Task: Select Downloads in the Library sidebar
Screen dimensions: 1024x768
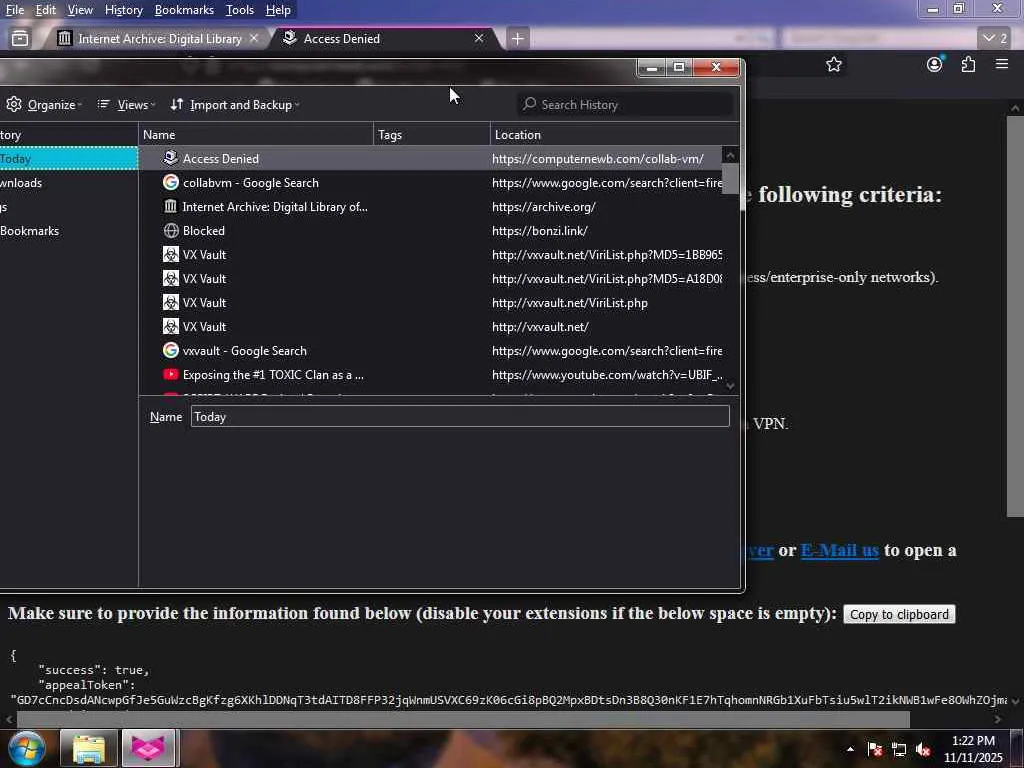Action: pyautogui.click(x=69, y=183)
